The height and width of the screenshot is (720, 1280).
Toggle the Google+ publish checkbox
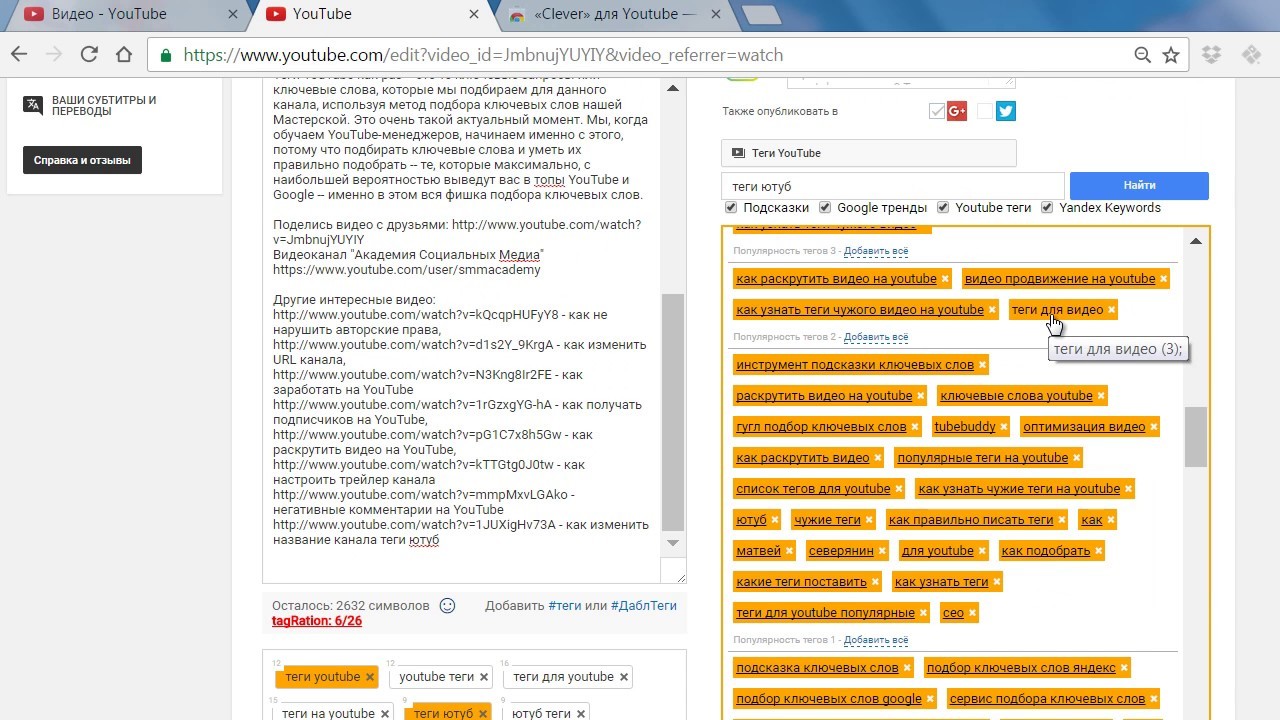click(937, 111)
